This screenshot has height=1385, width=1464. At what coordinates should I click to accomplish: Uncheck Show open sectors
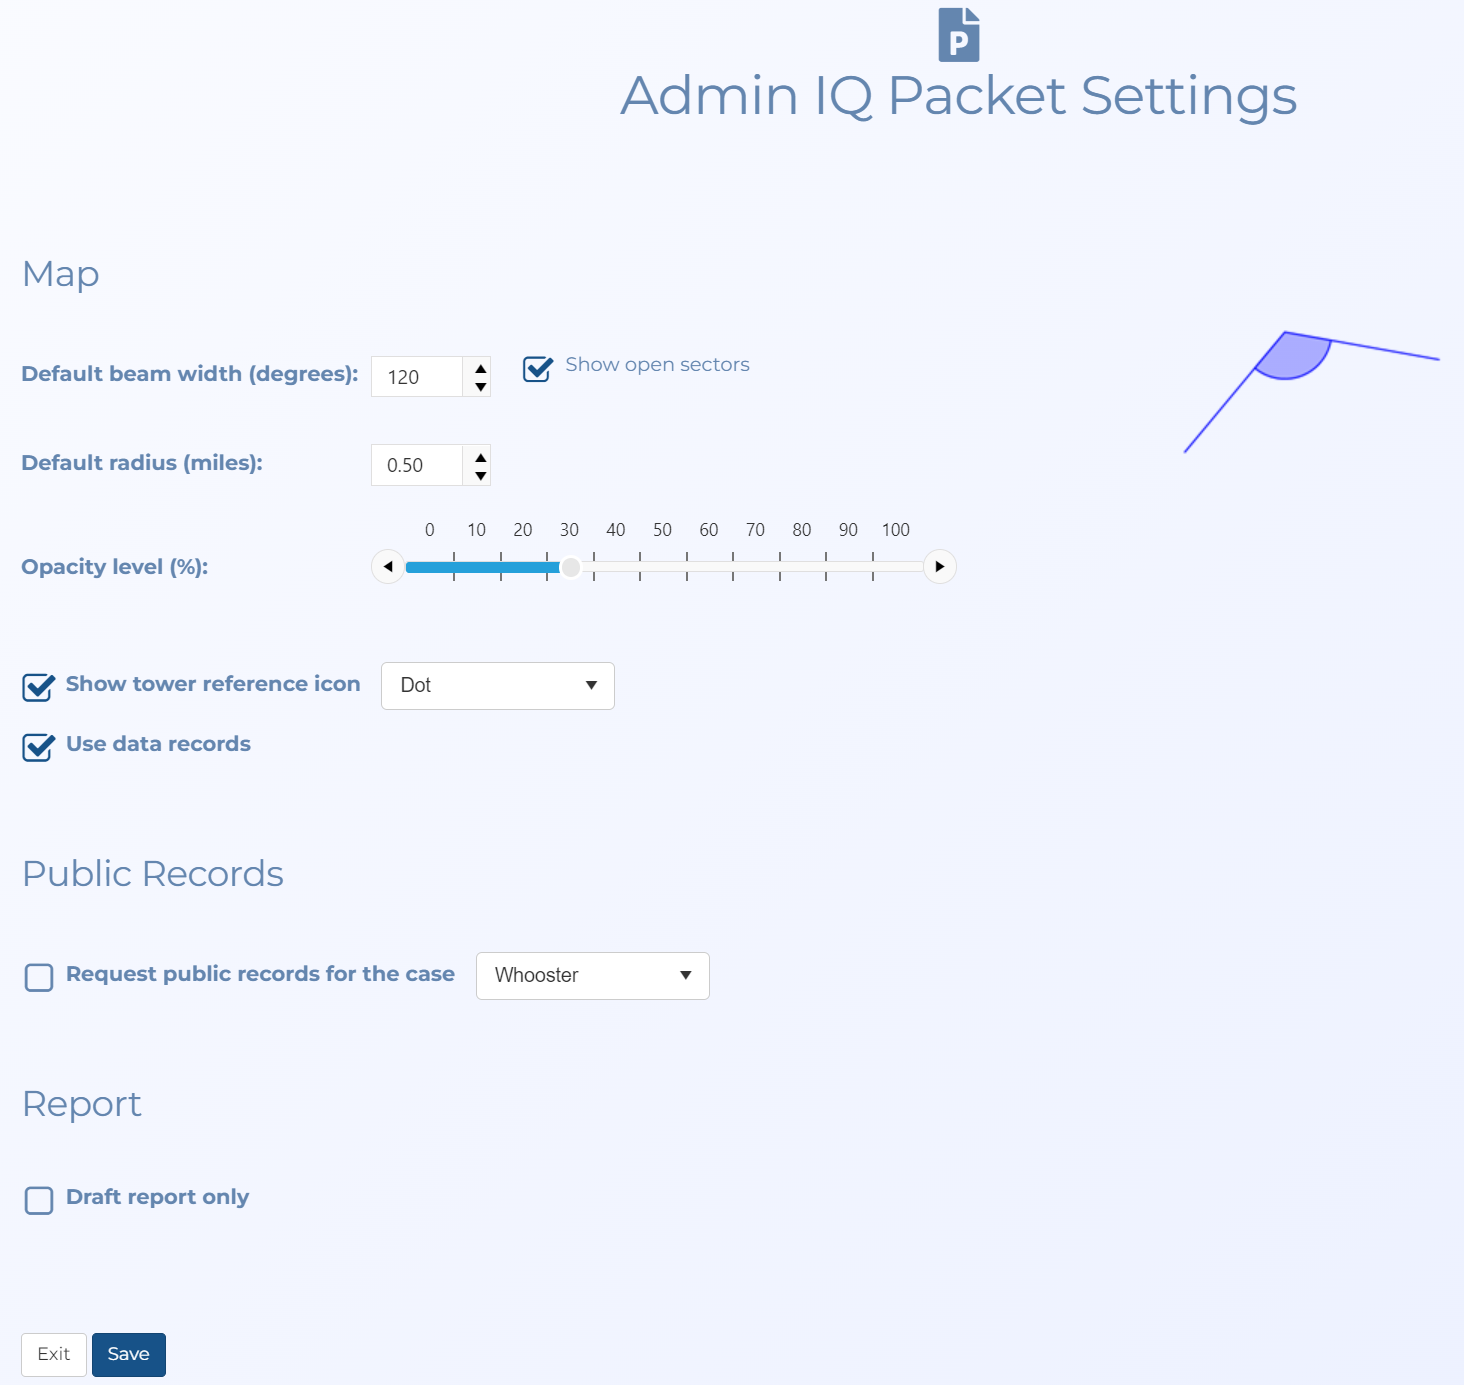(x=537, y=369)
